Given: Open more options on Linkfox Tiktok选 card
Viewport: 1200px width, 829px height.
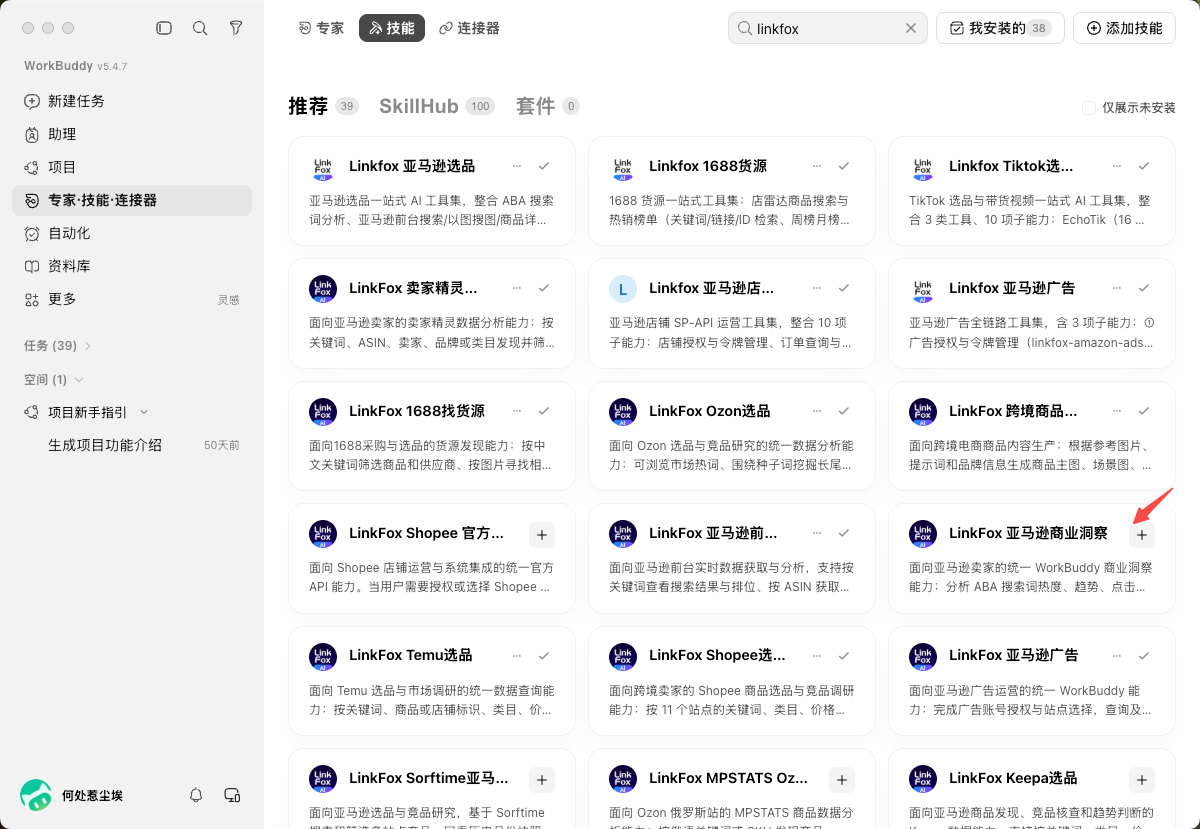Looking at the screenshot, I should (1117, 166).
